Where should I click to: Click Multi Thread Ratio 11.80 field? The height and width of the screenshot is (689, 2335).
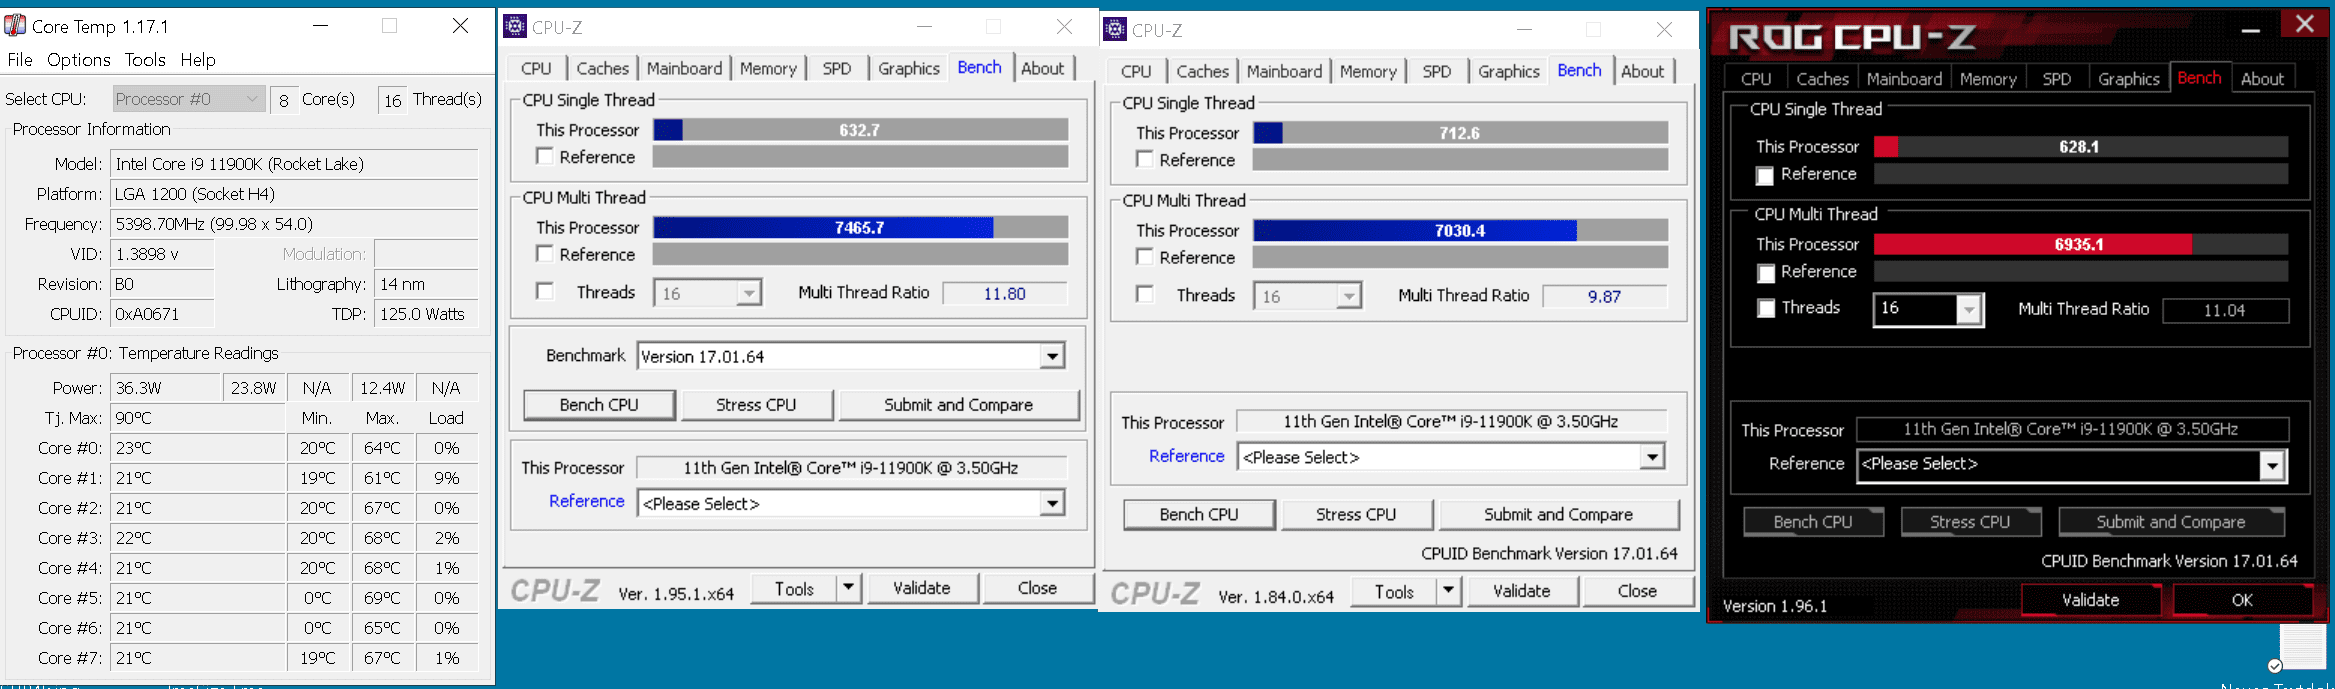click(1004, 293)
